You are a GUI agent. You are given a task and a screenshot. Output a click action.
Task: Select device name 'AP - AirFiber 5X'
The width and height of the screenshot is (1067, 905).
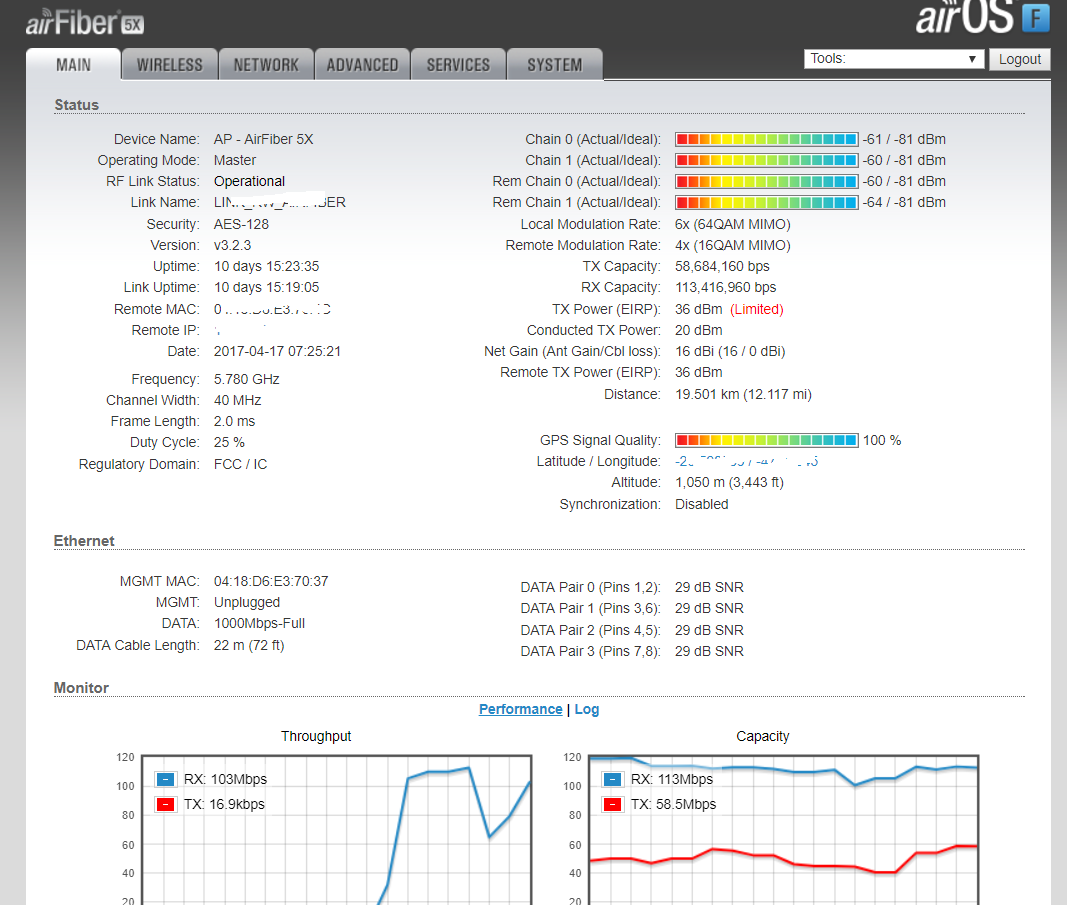point(263,139)
